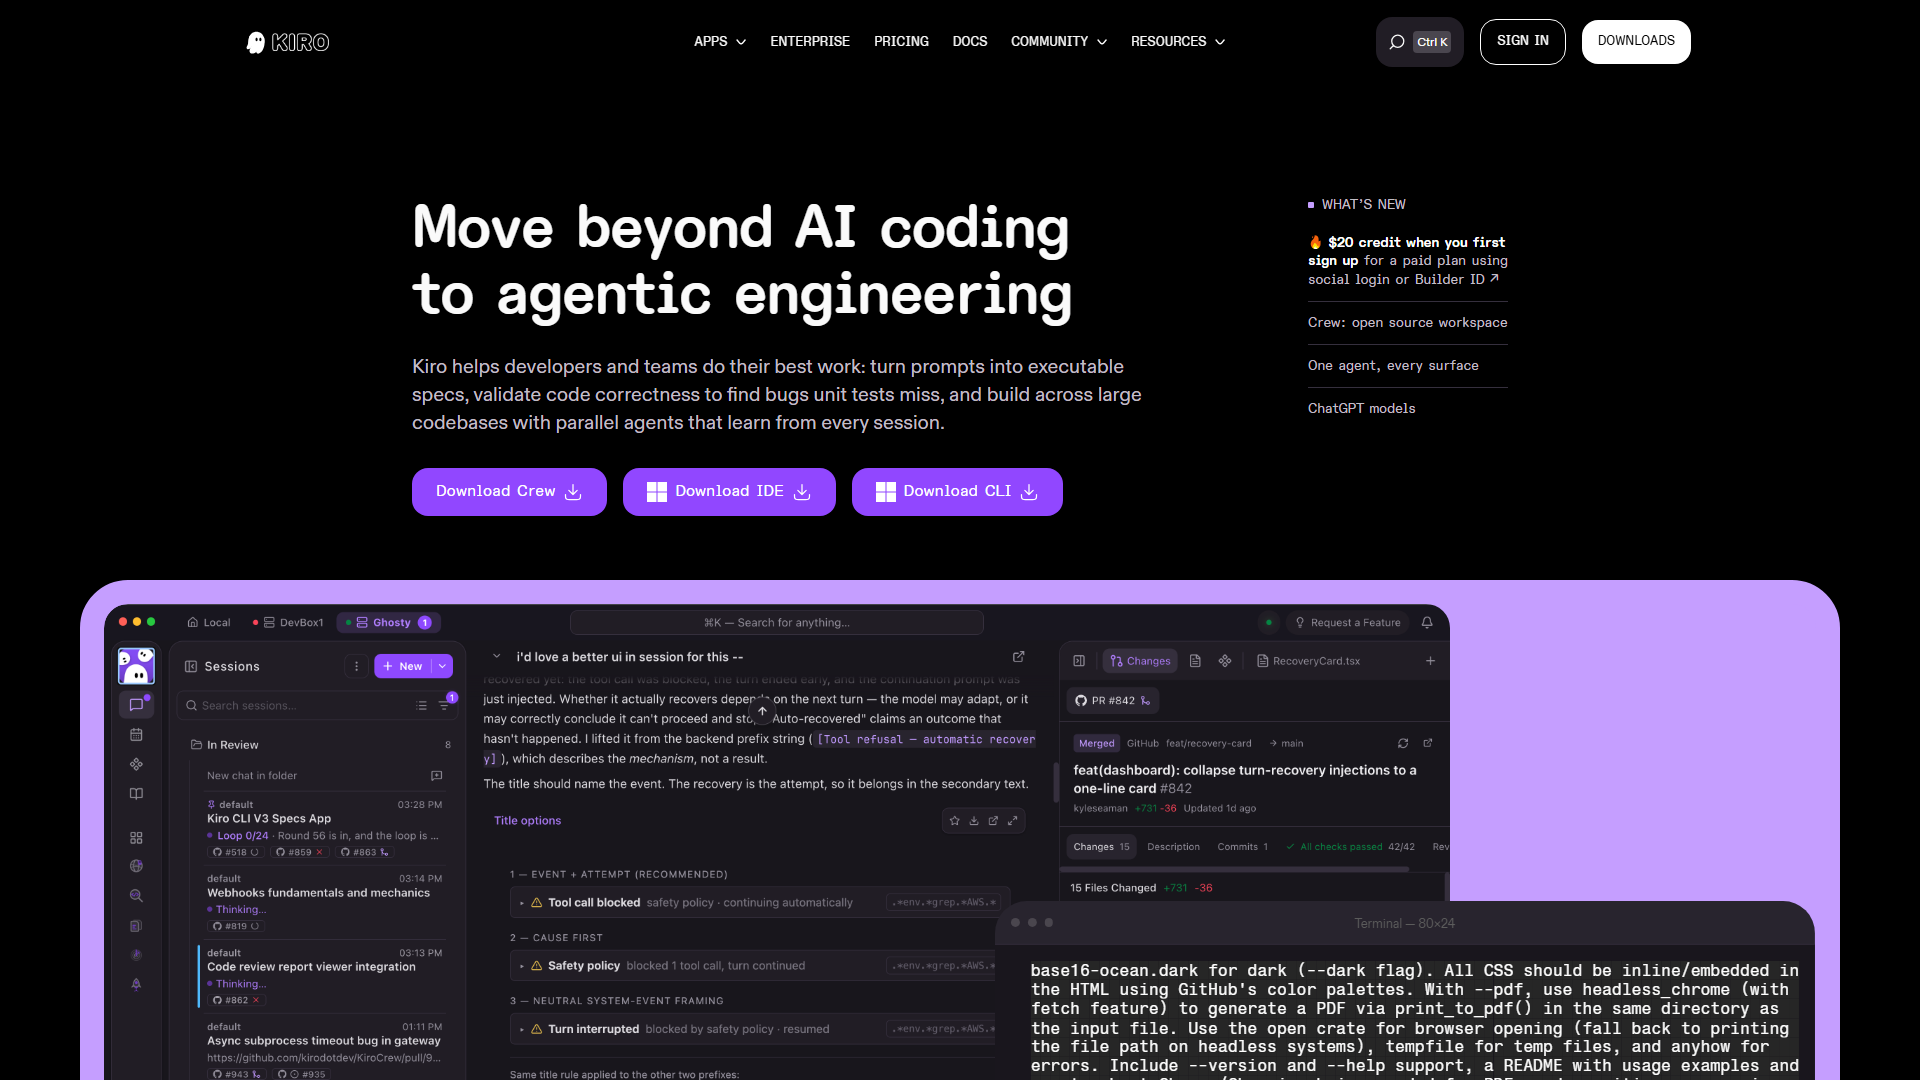The image size is (1920, 1080).
Task: Click the DOWNLOADS button
Action: click(1636, 42)
